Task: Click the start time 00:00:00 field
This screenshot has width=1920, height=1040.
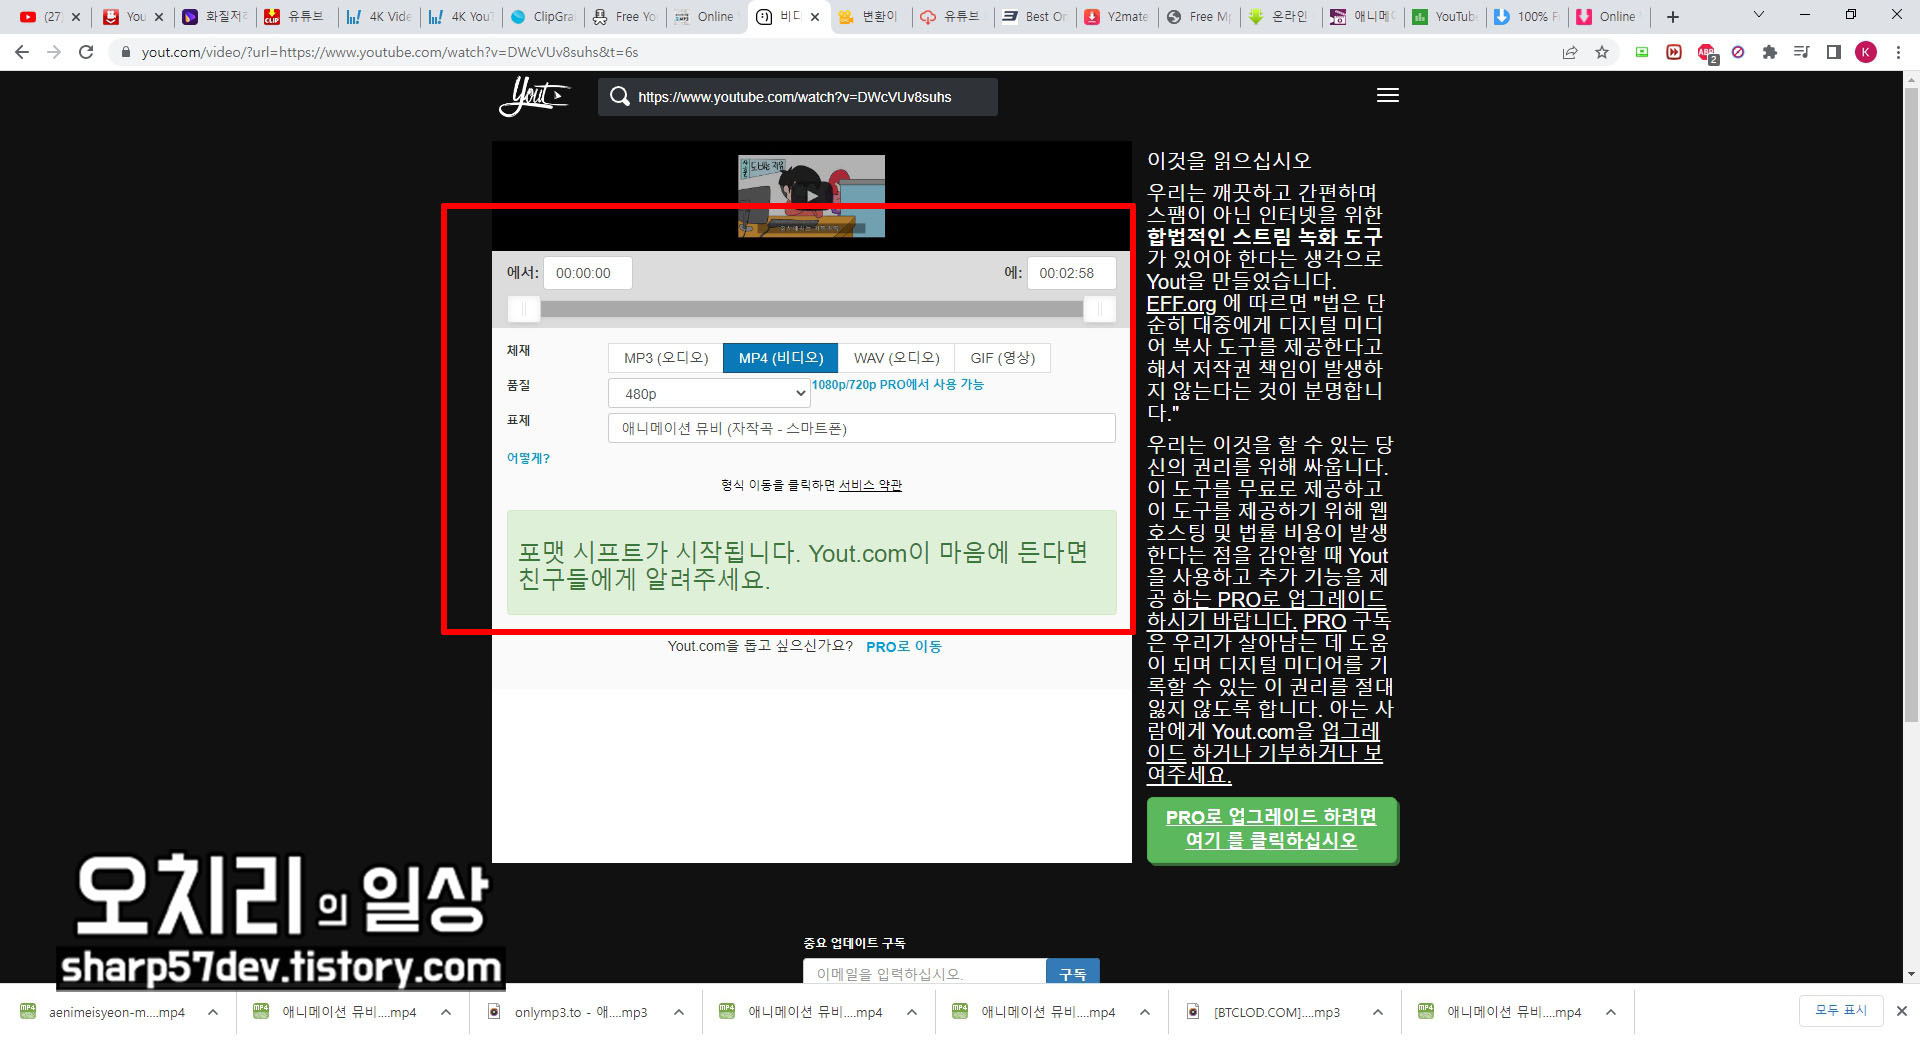Action: 587,273
